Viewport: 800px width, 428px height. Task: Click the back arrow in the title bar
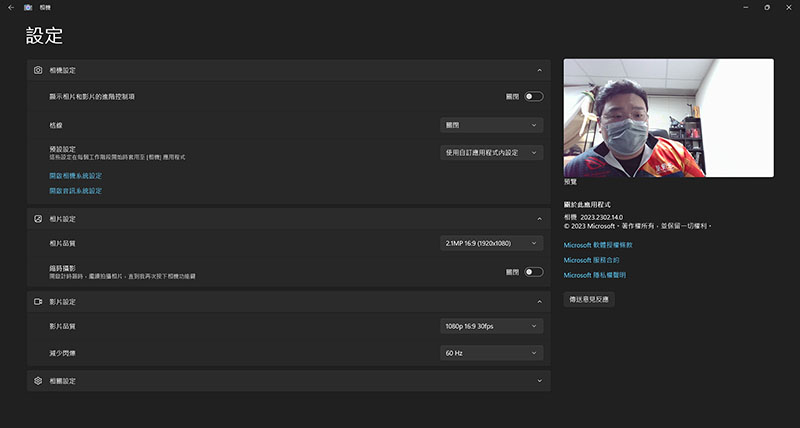click(x=11, y=8)
